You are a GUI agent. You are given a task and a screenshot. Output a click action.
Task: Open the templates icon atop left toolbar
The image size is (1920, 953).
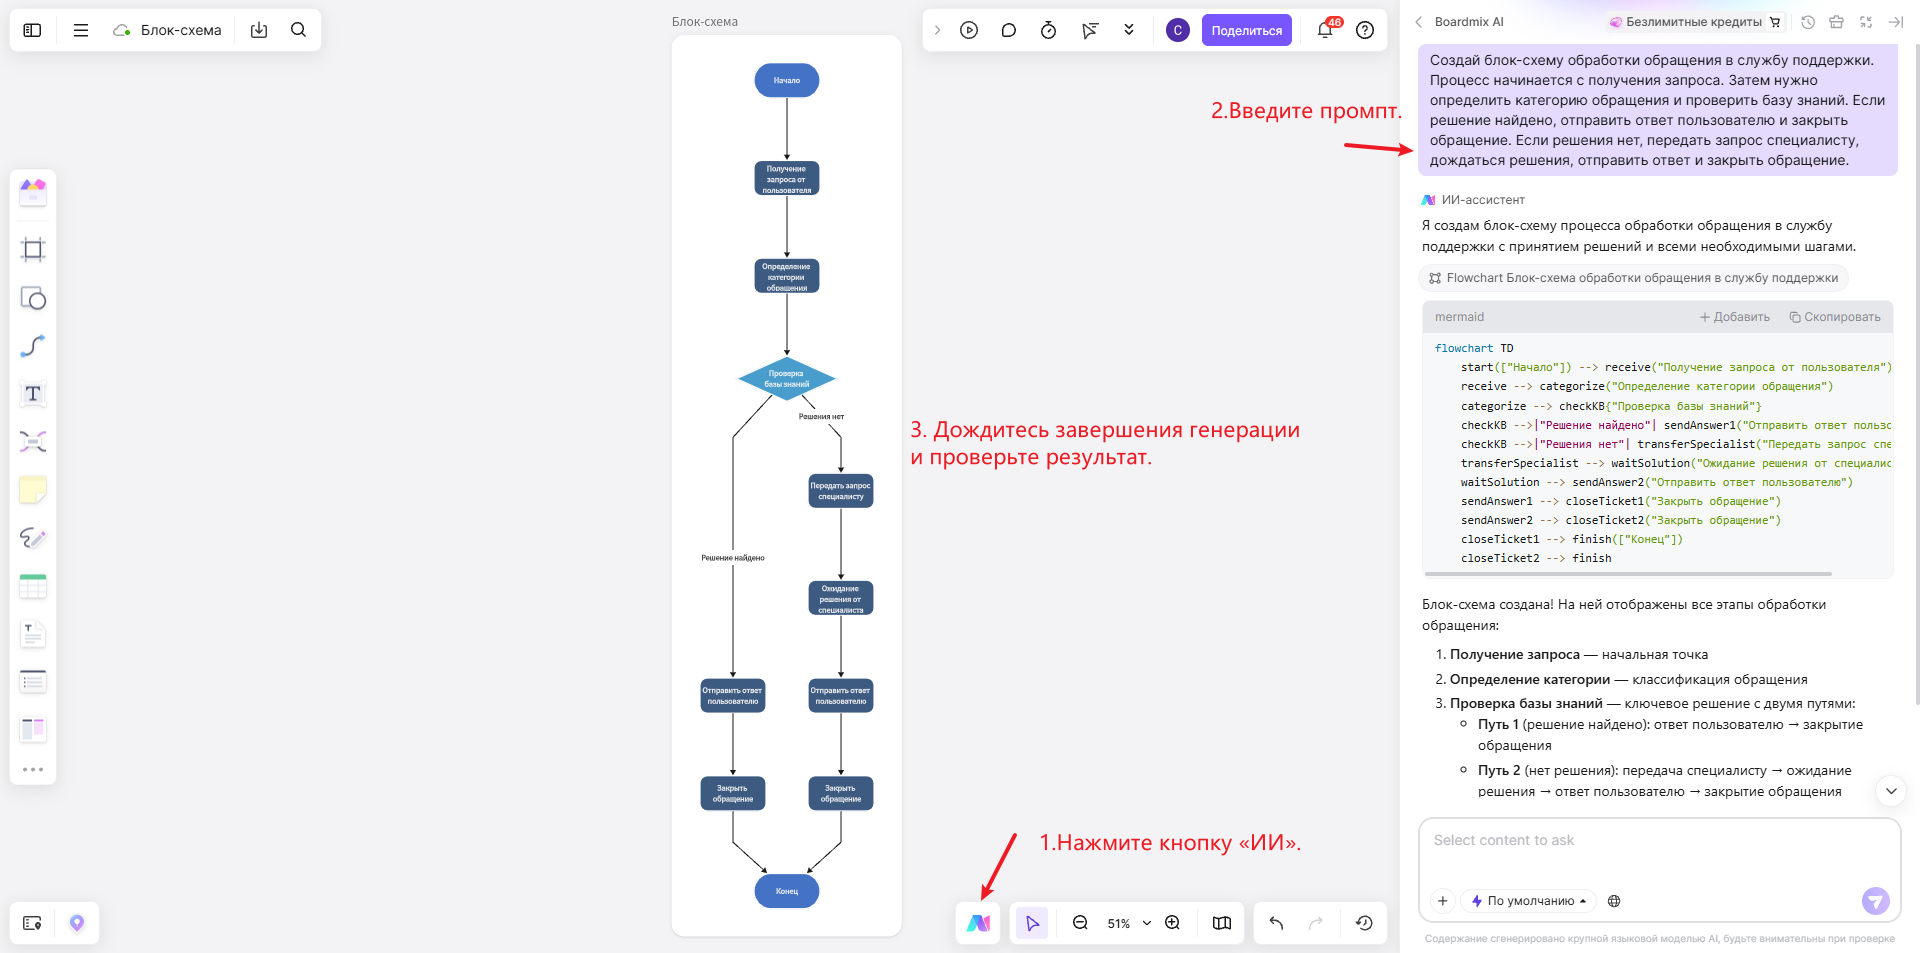point(33,192)
